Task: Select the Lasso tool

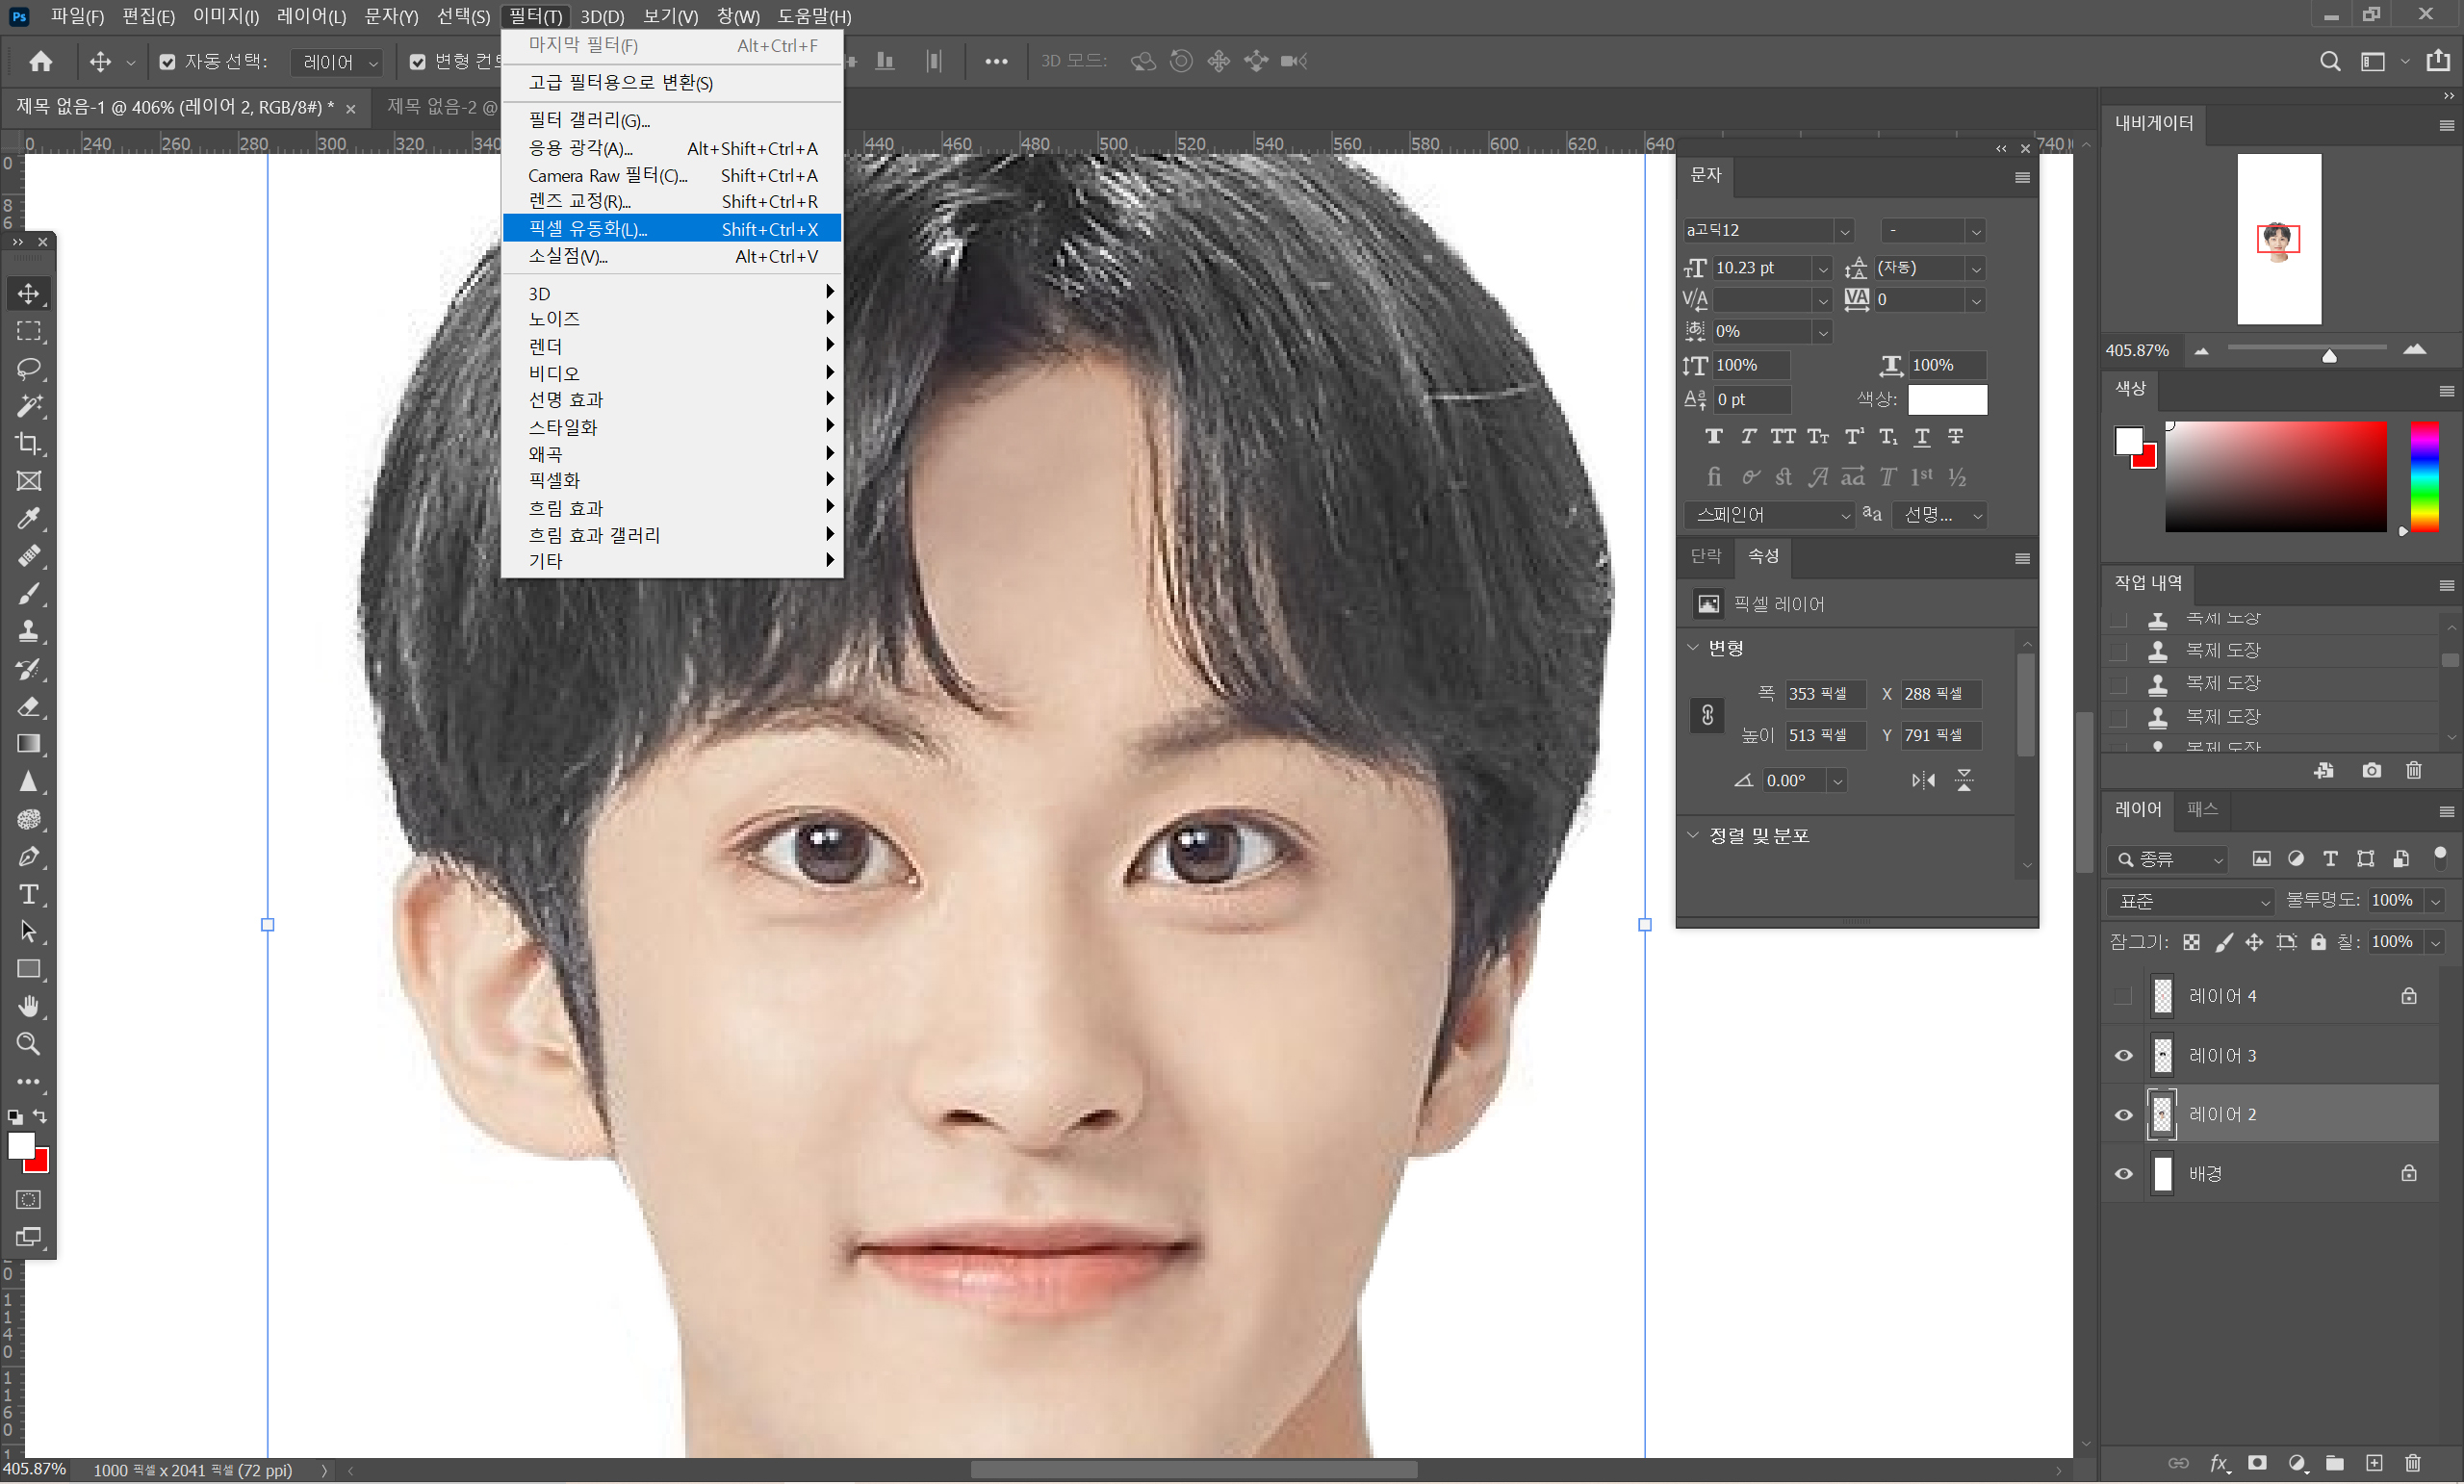Action: coord(28,368)
